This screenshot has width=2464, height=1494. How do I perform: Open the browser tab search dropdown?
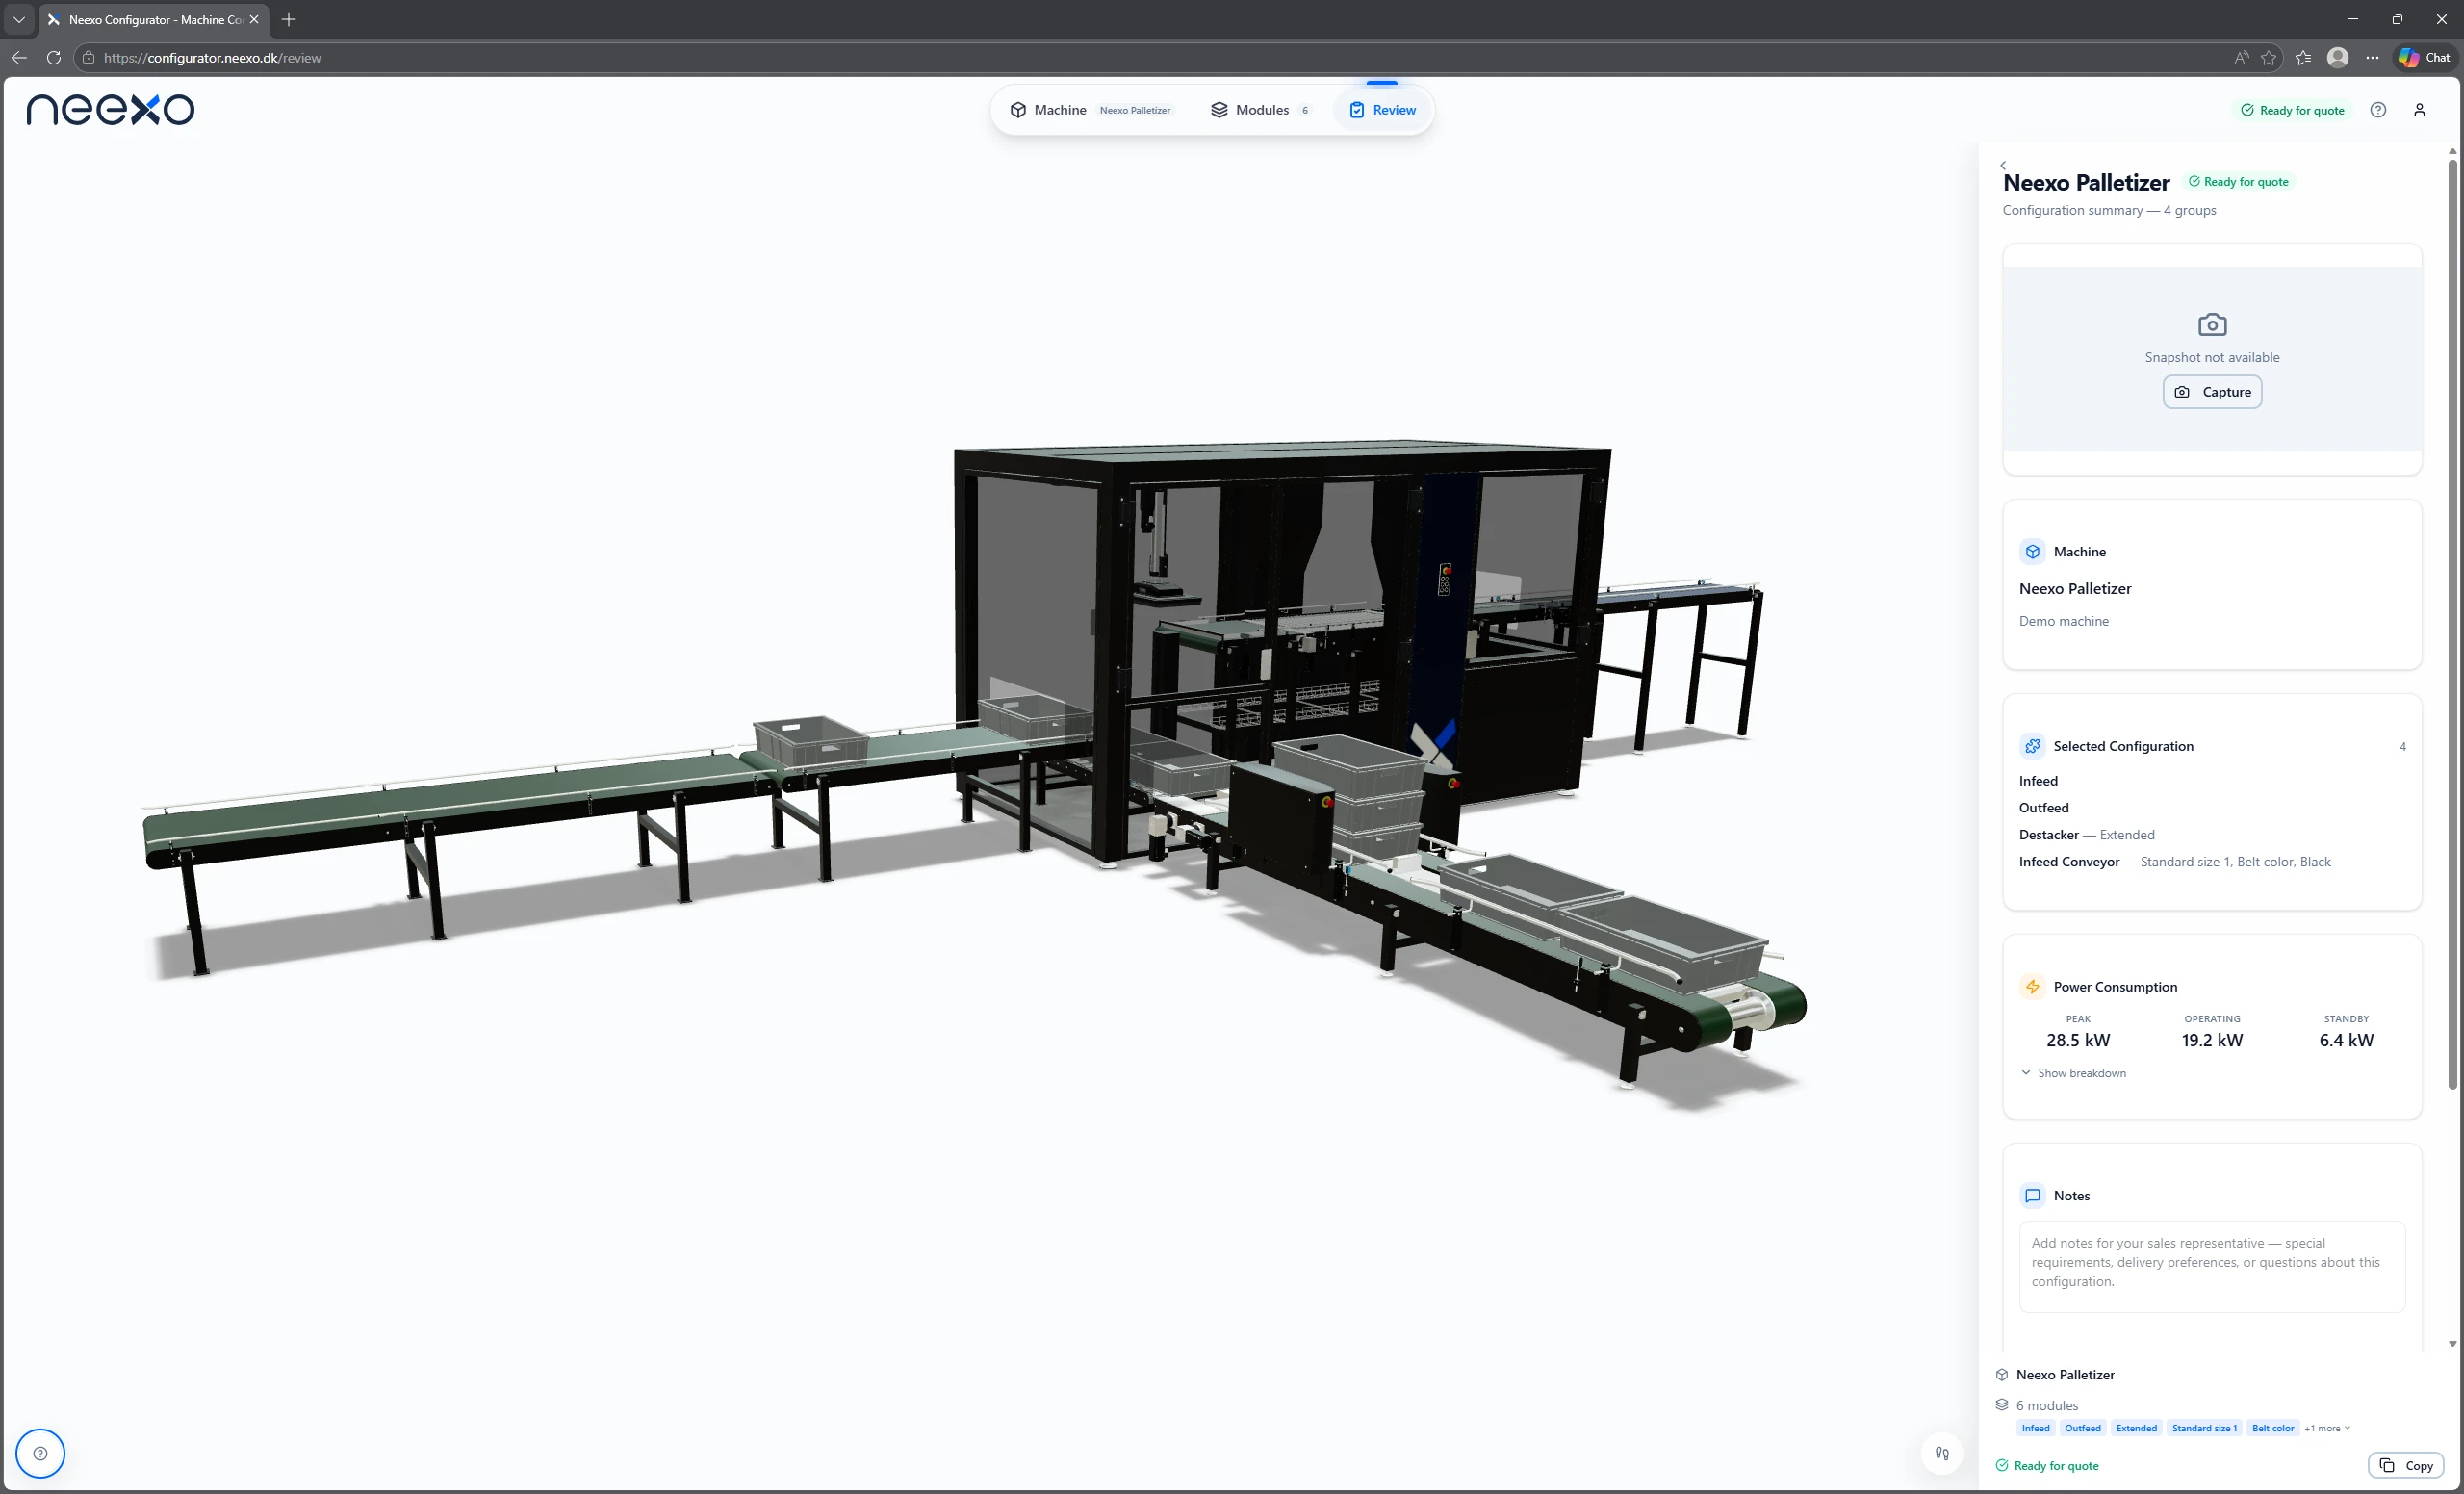coord(19,19)
